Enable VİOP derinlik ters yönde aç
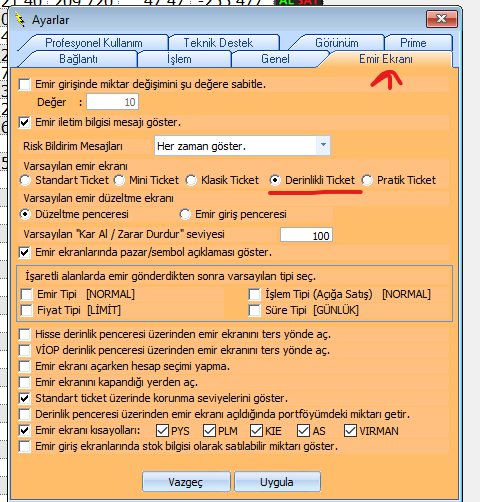 pyautogui.click(x=25, y=350)
